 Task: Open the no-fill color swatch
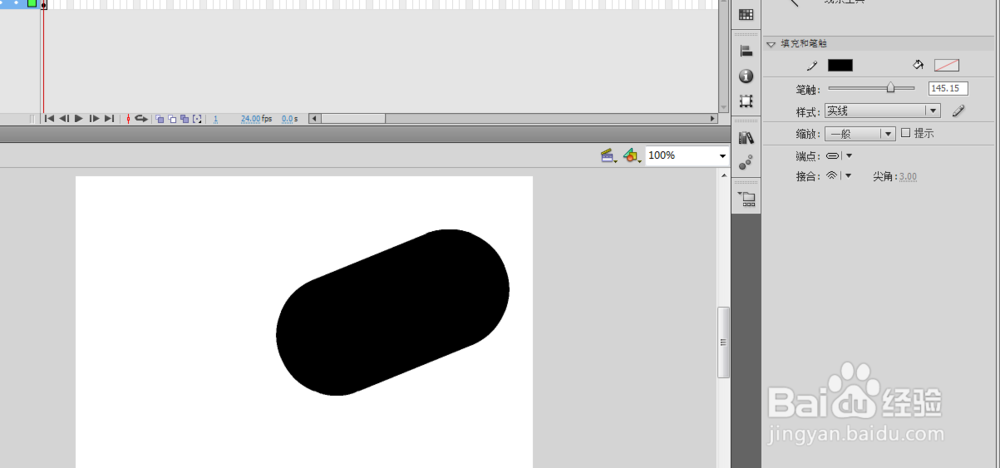tap(947, 65)
